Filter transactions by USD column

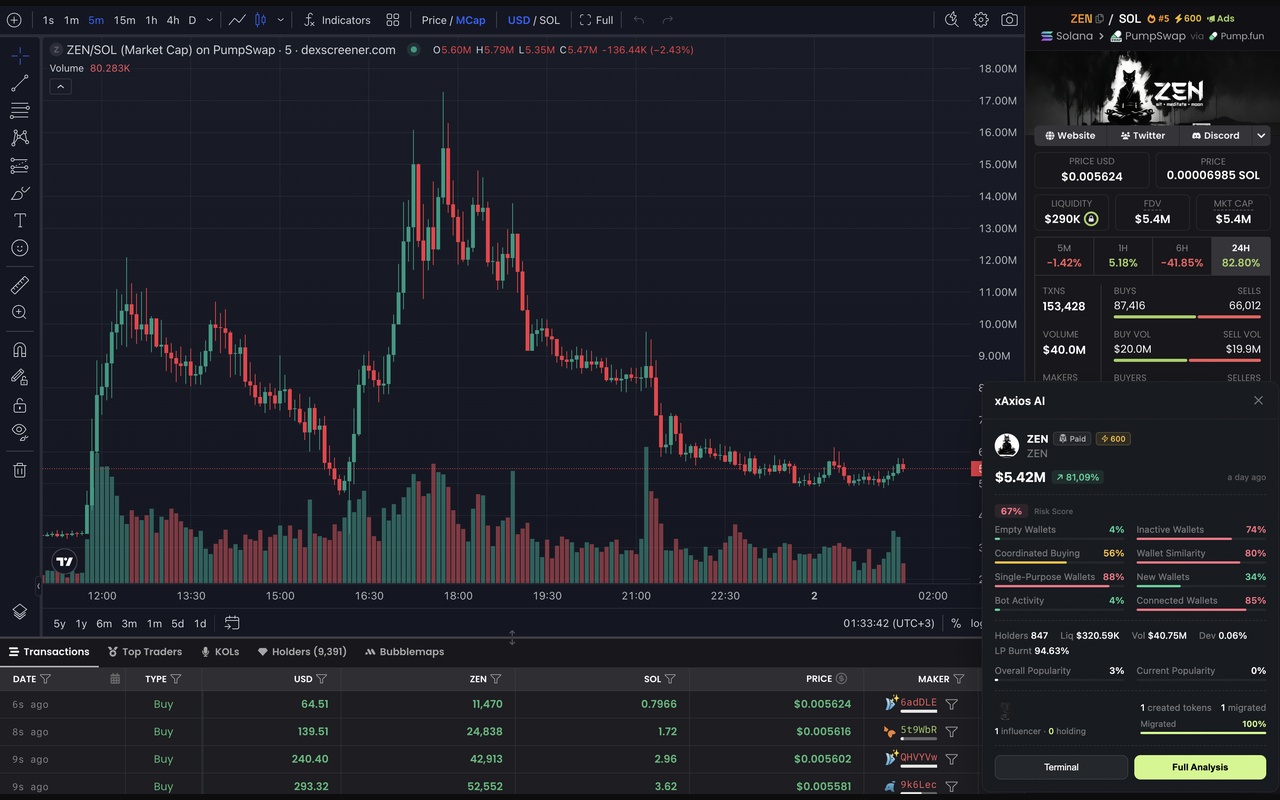coord(322,679)
